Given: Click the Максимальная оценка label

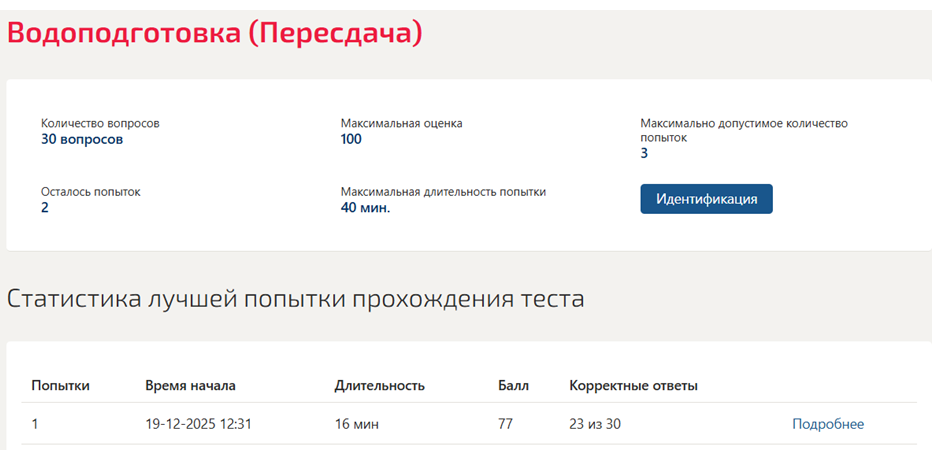Looking at the screenshot, I should (x=402, y=124).
